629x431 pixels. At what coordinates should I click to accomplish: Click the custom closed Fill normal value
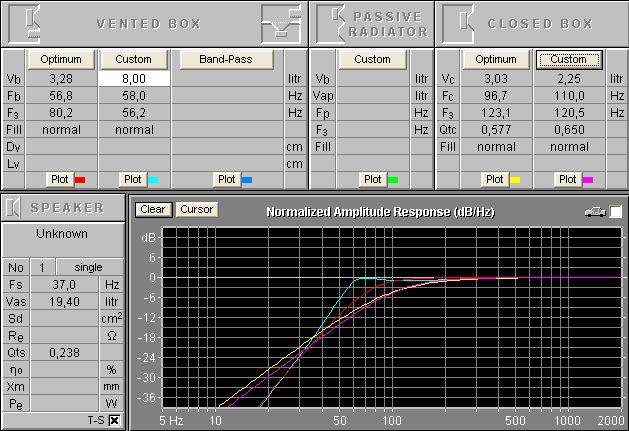pos(569,147)
